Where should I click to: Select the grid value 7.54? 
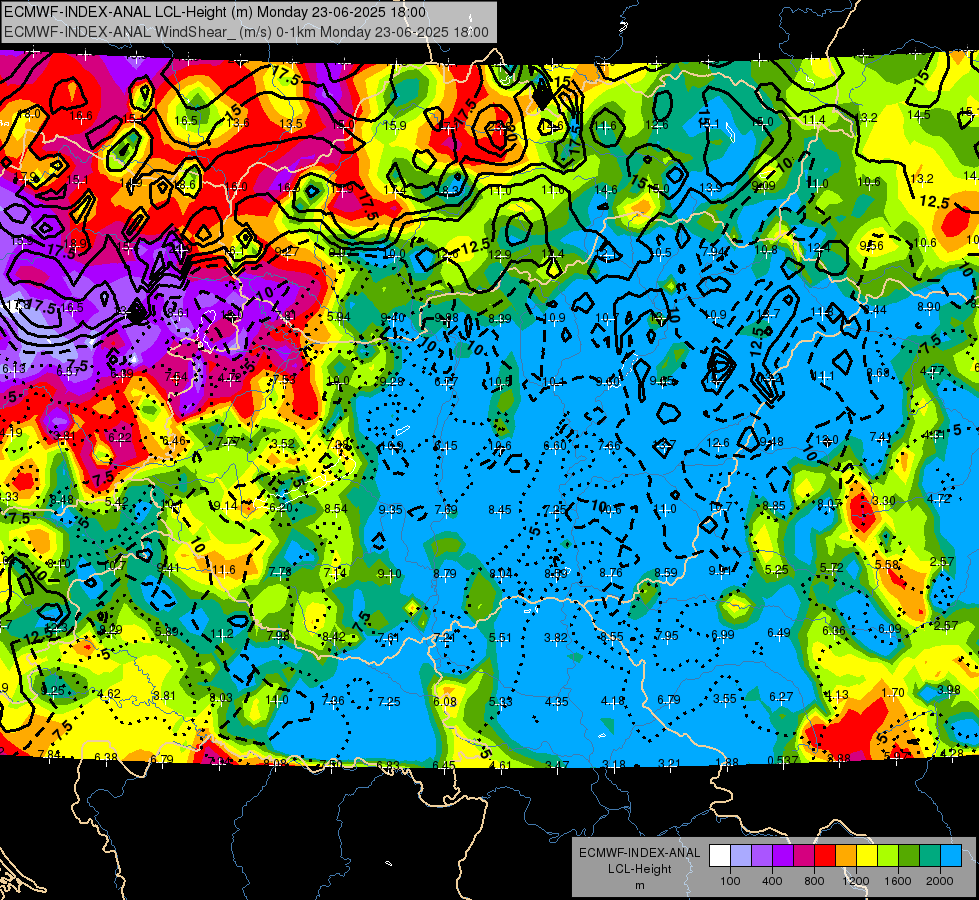tap(176, 377)
